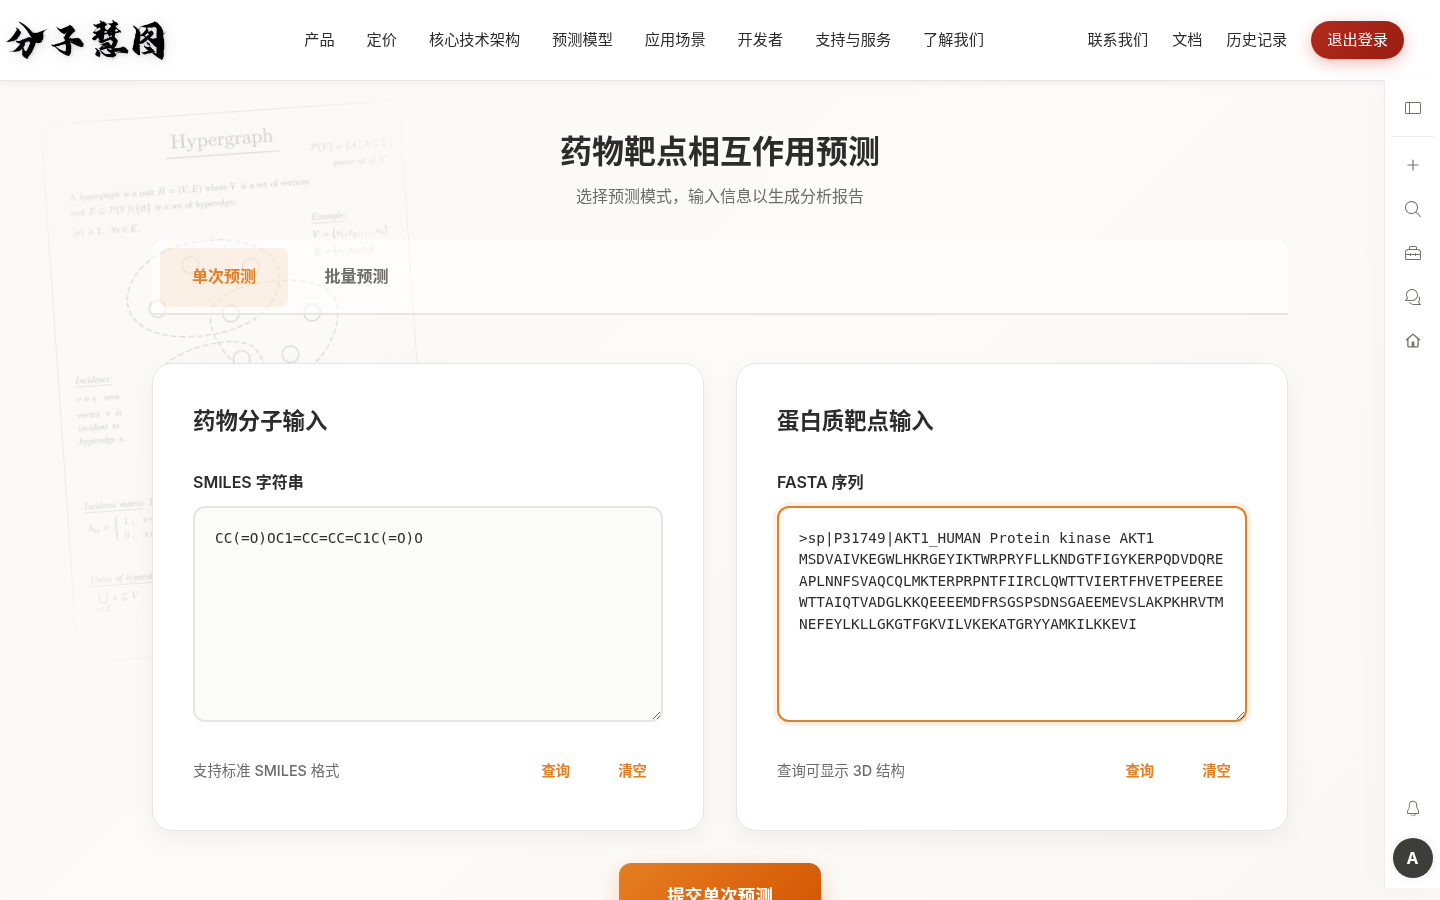Click the 支持标准 SMILES 格式 hint
Viewport: 1440px width, 900px height.
pos(266,771)
